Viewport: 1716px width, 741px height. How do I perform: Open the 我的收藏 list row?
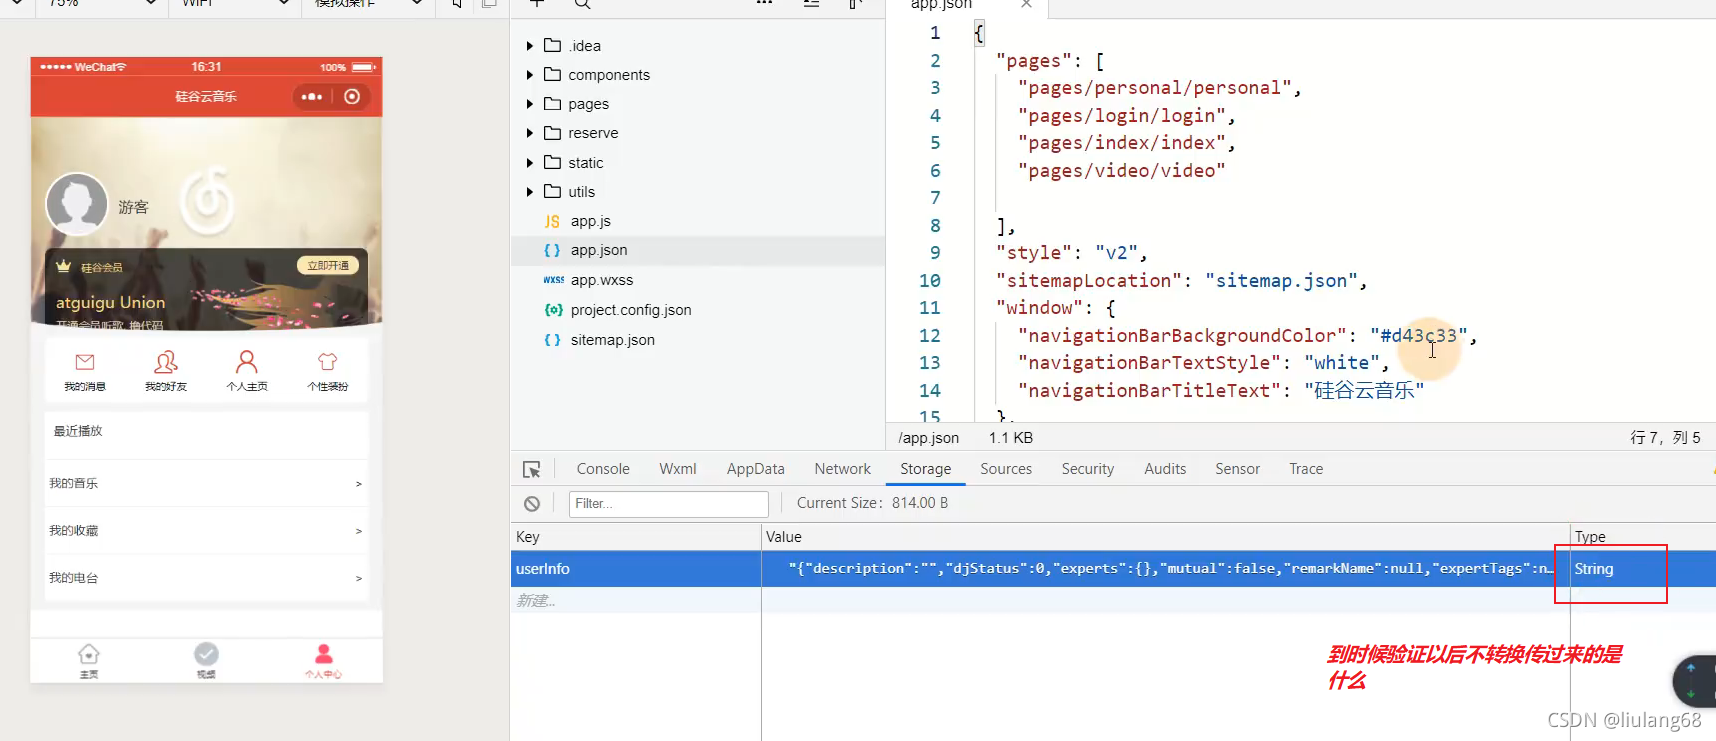coord(207,530)
